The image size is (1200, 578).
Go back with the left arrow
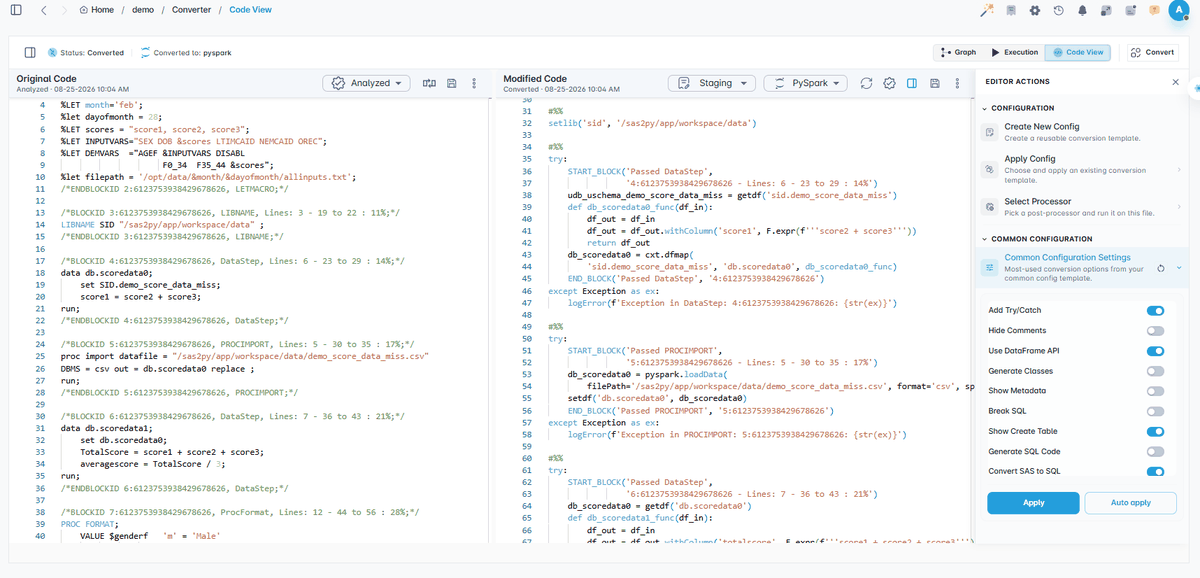[x=44, y=10]
